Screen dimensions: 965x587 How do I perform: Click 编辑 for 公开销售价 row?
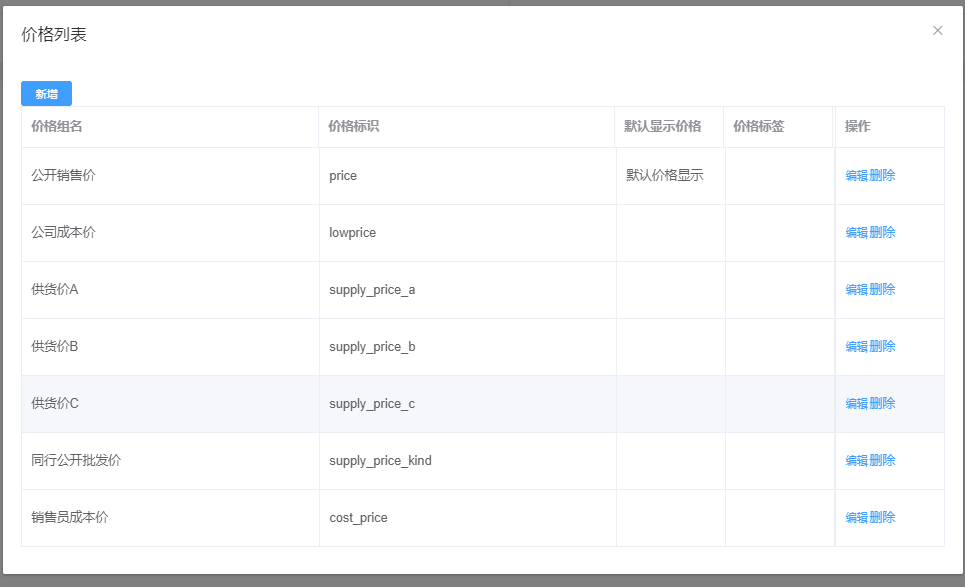[x=857, y=176]
